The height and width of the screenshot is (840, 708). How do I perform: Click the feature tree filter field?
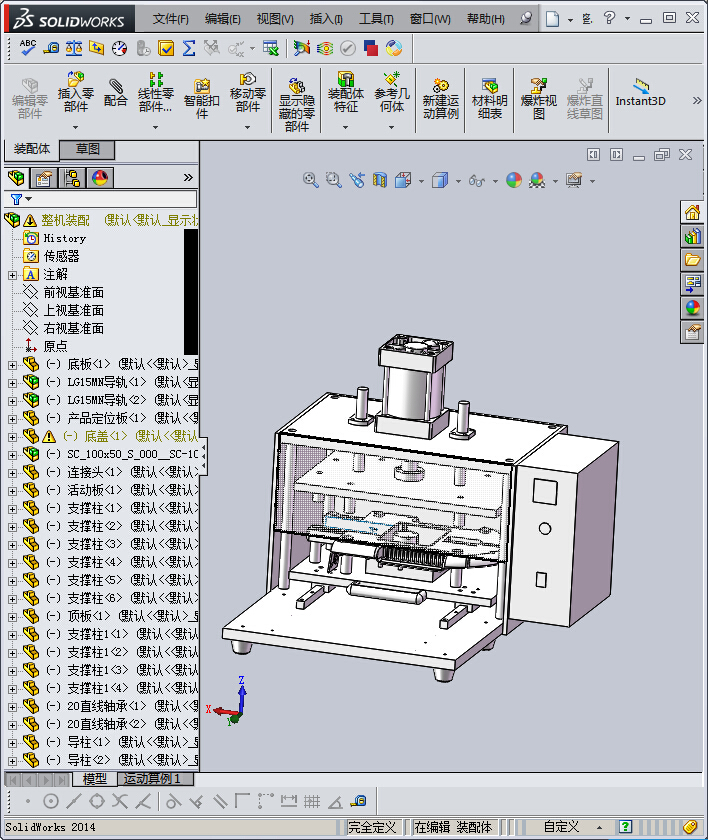point(101,199)
